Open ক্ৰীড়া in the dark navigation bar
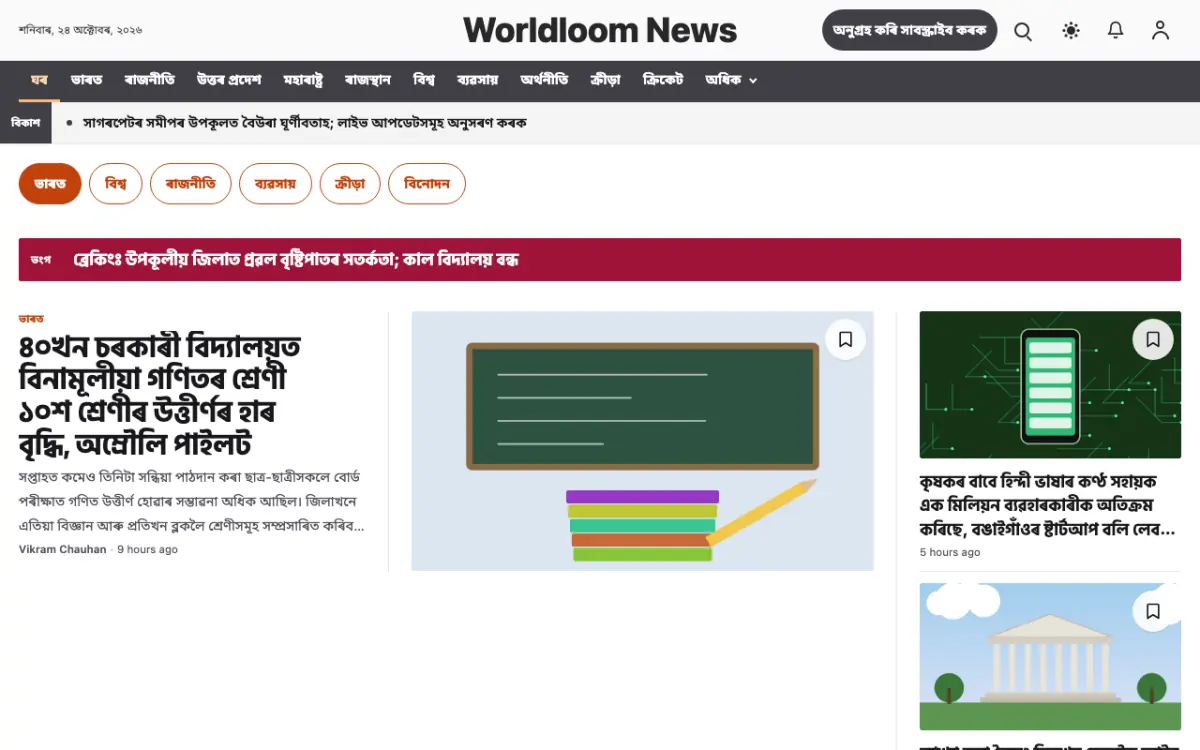The width and height of the screenshot is (1200, 750). click(x=605, y=80)
